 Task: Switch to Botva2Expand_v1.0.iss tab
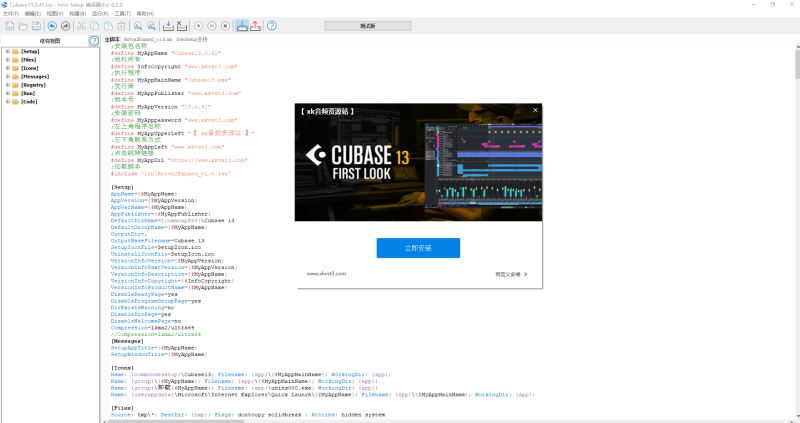148,39
